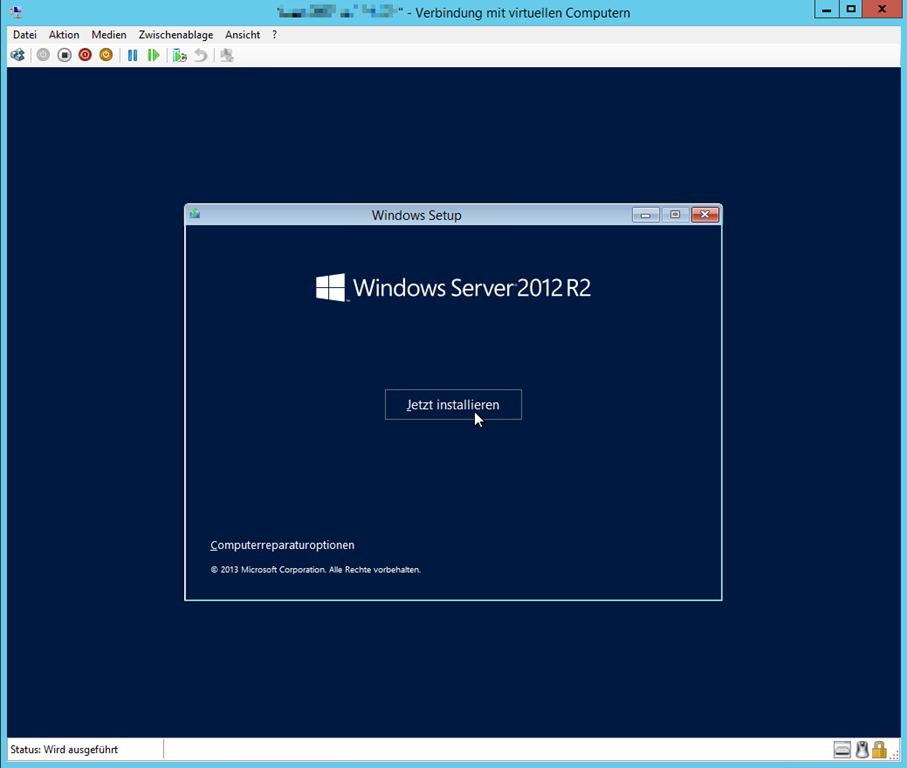Image resolution: width=907 pixels, height=768 pixels.
Task: Create a checkpoint with the snapshot icon
Action: pyautogui.click(x=180, y=55)
